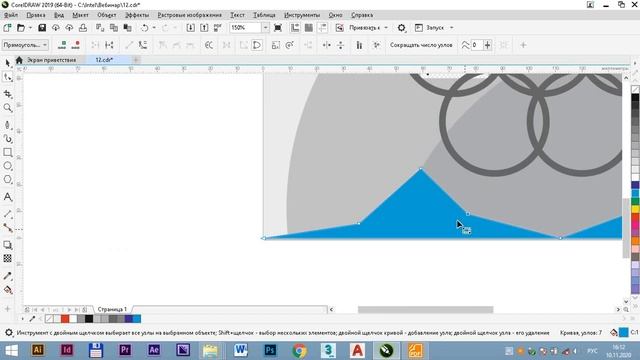Open the zoom level 150% dropdown
Image resolution: width=640 pixels, height=360 pixels.
click(265, 28)
